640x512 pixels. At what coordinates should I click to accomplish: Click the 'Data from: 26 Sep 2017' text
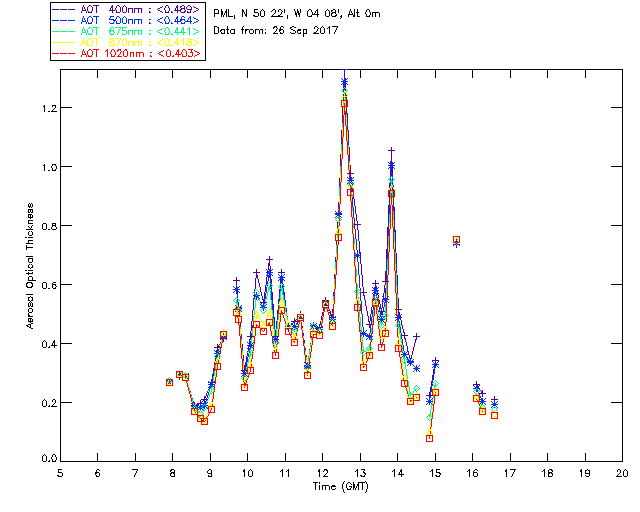(x=276, y=31)
